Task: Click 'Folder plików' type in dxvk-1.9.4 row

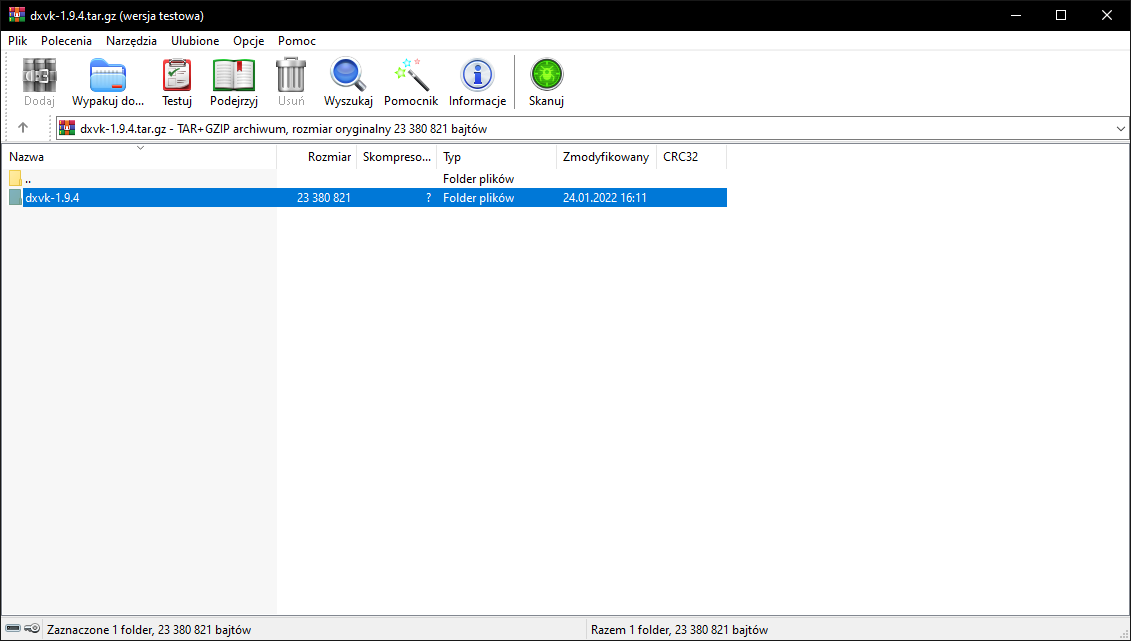Action: 478,198
